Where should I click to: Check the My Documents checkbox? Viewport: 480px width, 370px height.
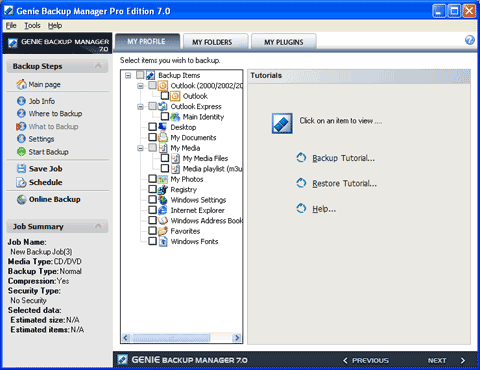[152, 137]
